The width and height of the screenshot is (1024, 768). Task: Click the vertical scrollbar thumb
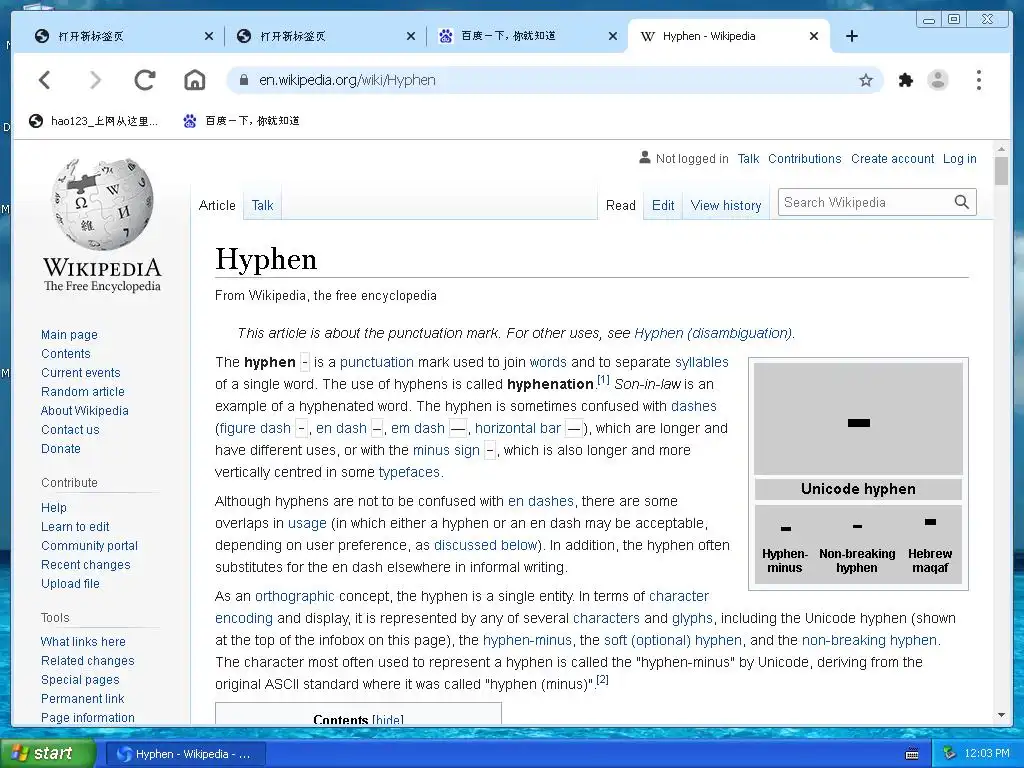pyautogui.click(x=1001, y=172)
